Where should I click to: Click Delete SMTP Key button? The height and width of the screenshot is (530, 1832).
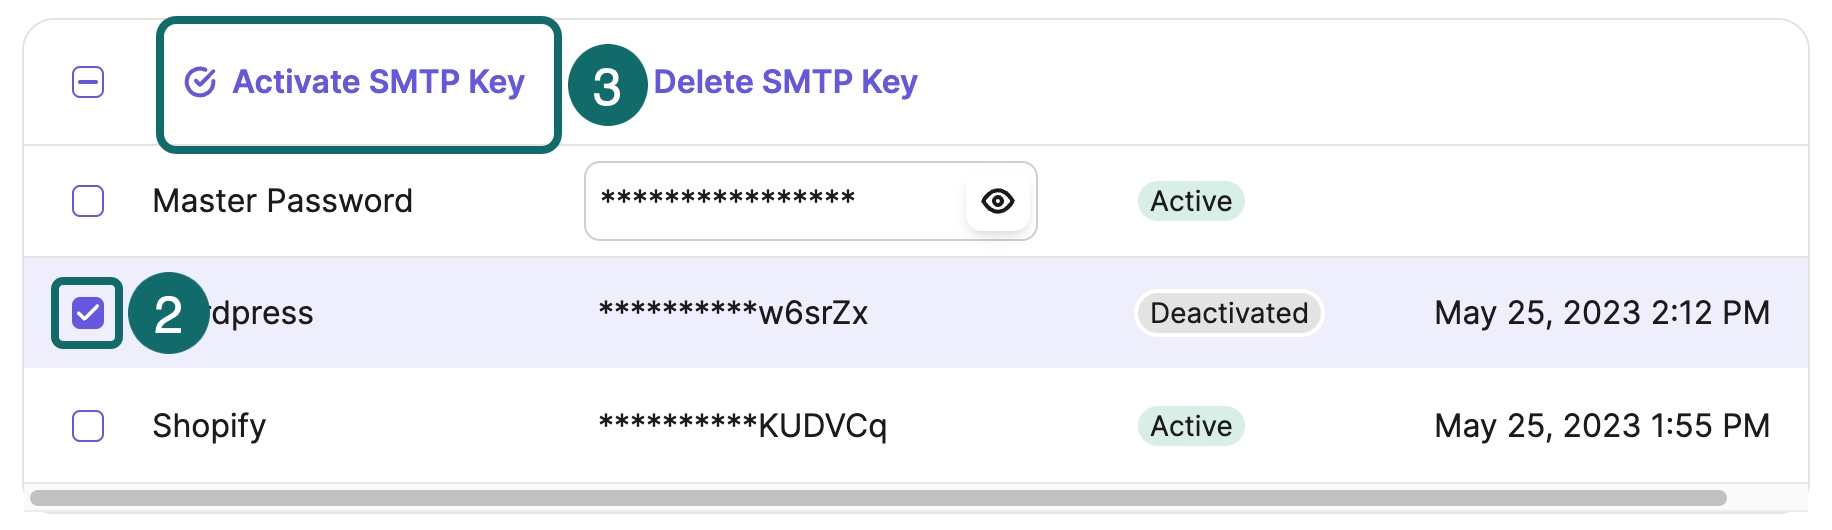point(785,82)
